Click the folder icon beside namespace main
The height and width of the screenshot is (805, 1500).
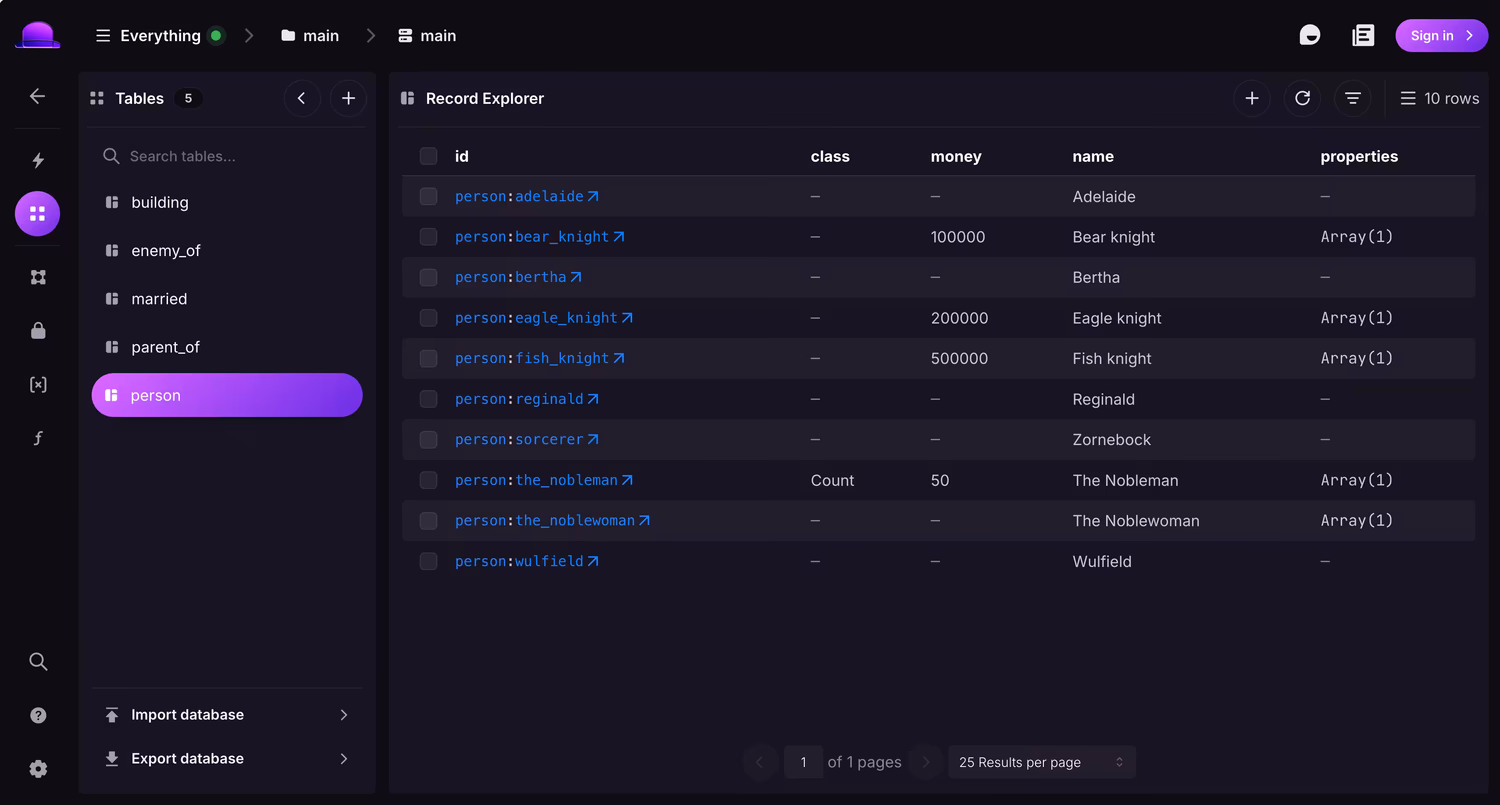288,36
